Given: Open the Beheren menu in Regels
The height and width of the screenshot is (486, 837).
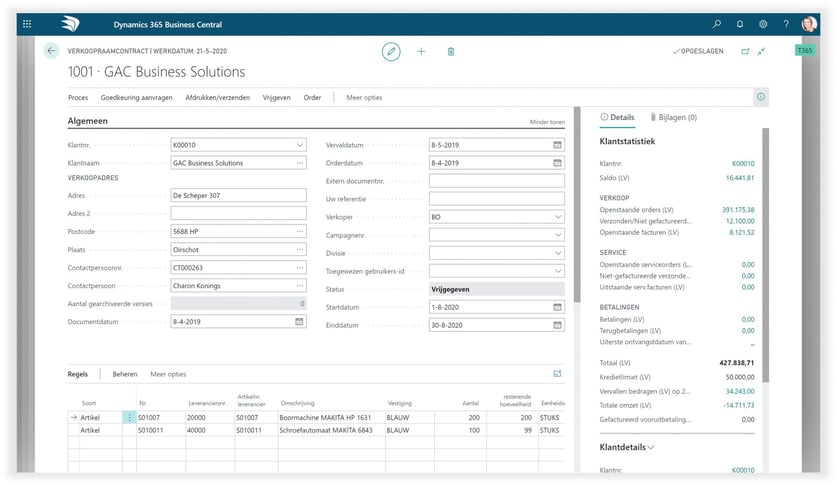Looking at the screenshot, I should [x=125, y=374].
